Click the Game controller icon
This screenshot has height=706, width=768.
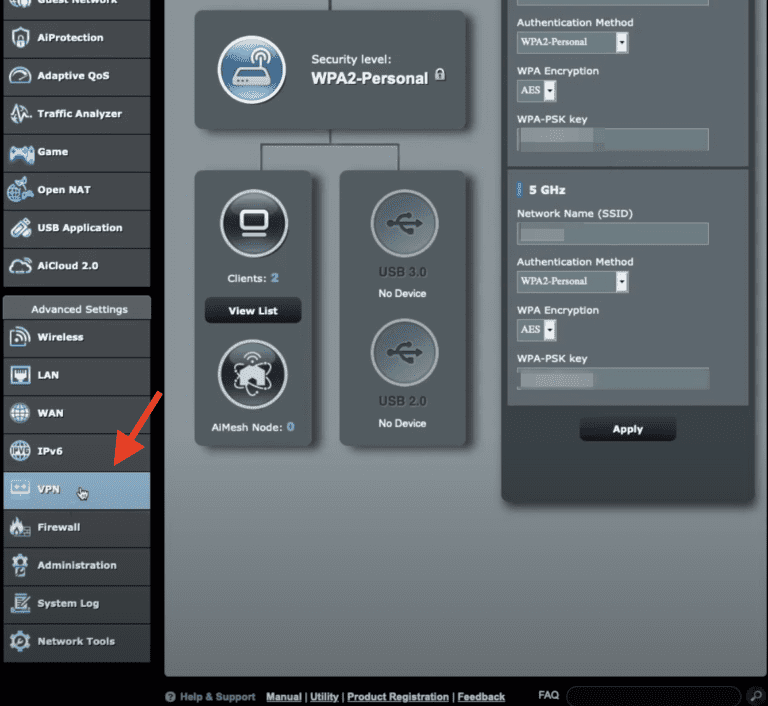(x=20, y=152)
